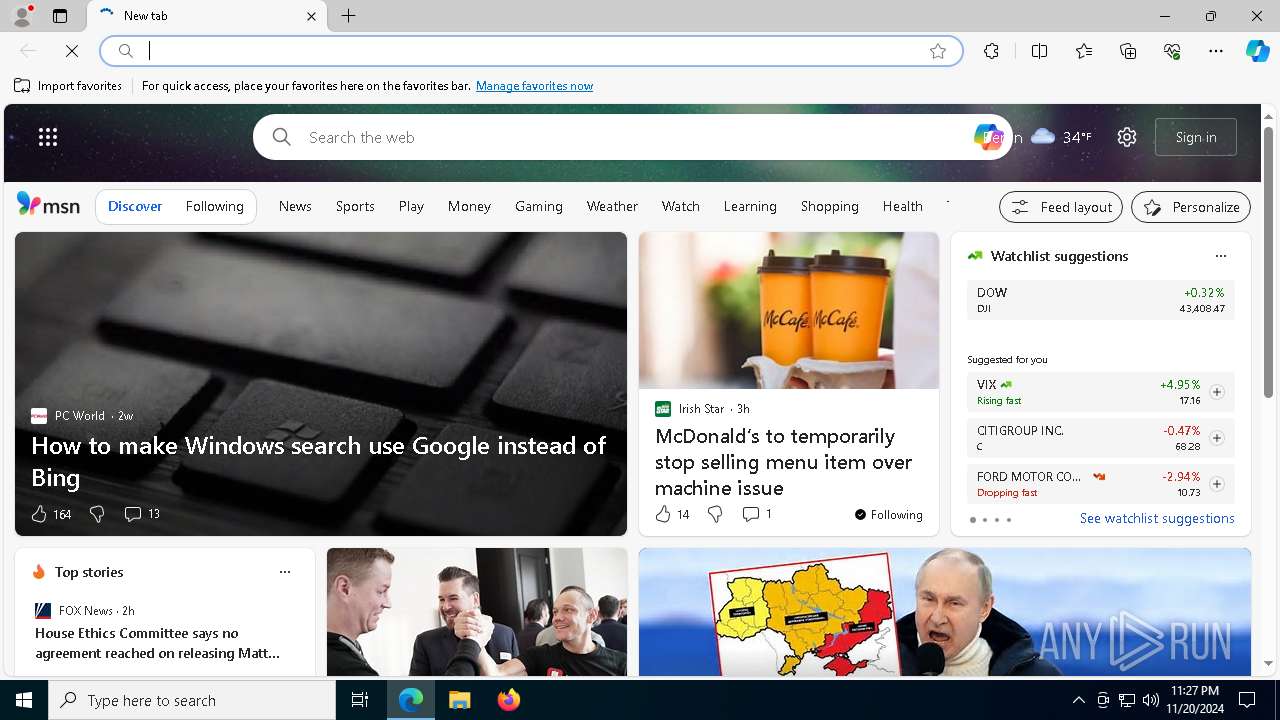The width and height of the screenshot is (1280, 720).
Task: Add VIX to watchlist
Action: click(1216, 392)
